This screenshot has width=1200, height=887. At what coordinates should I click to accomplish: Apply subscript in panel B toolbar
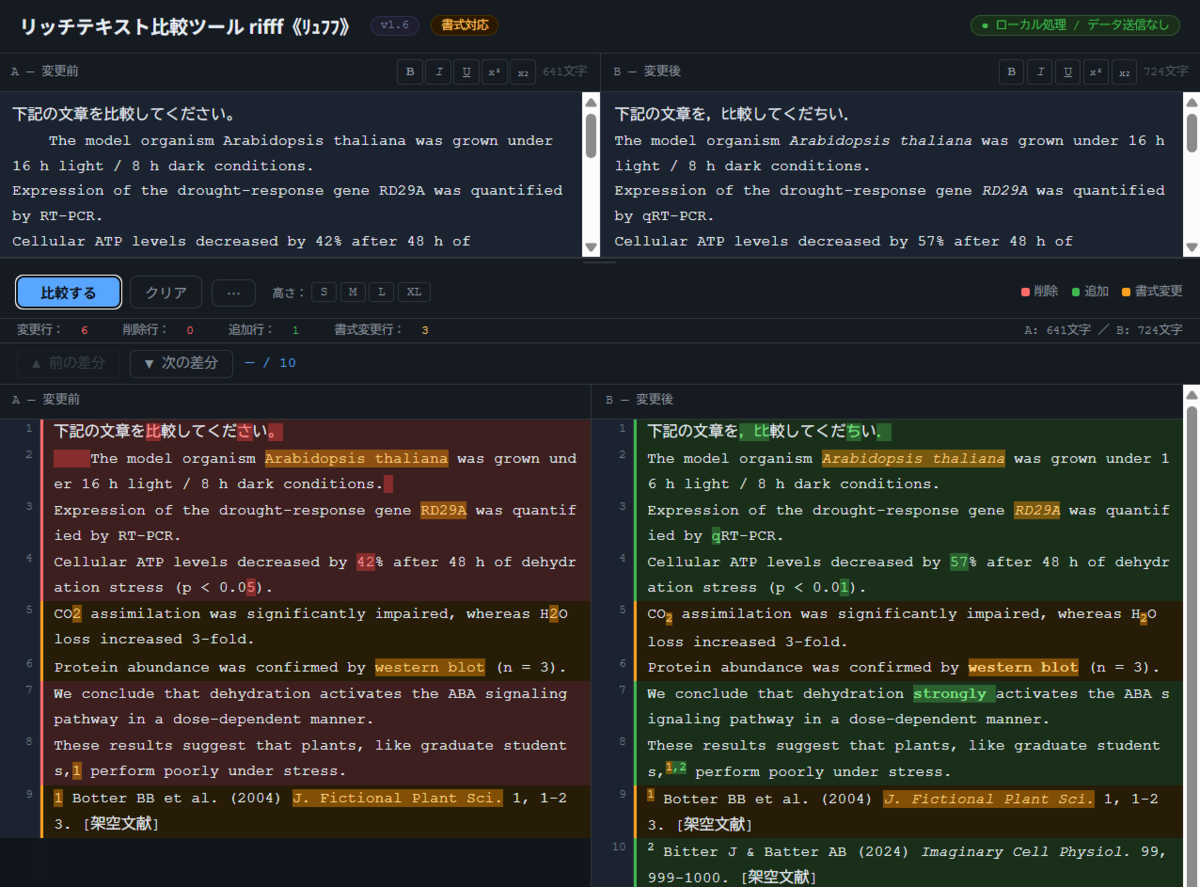(1125, 72)
